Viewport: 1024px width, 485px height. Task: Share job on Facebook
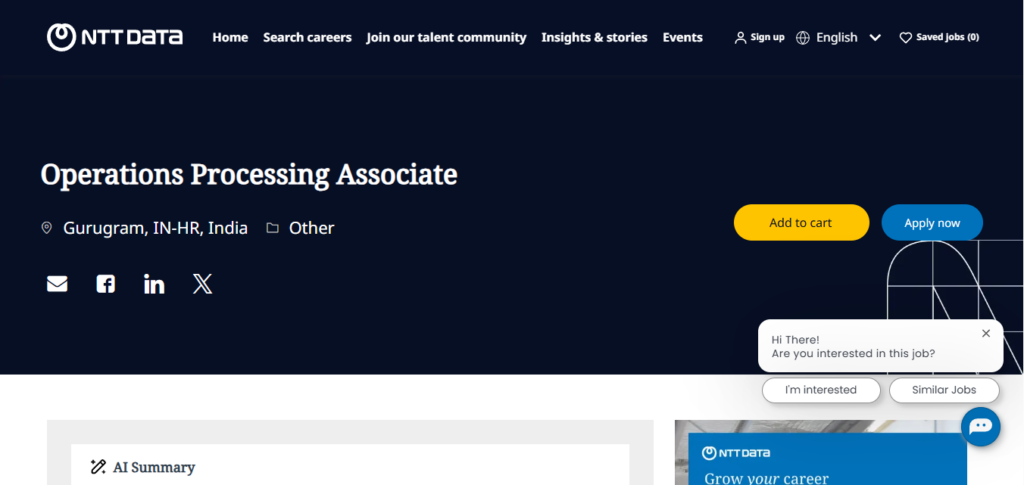(x=106, y=284)
